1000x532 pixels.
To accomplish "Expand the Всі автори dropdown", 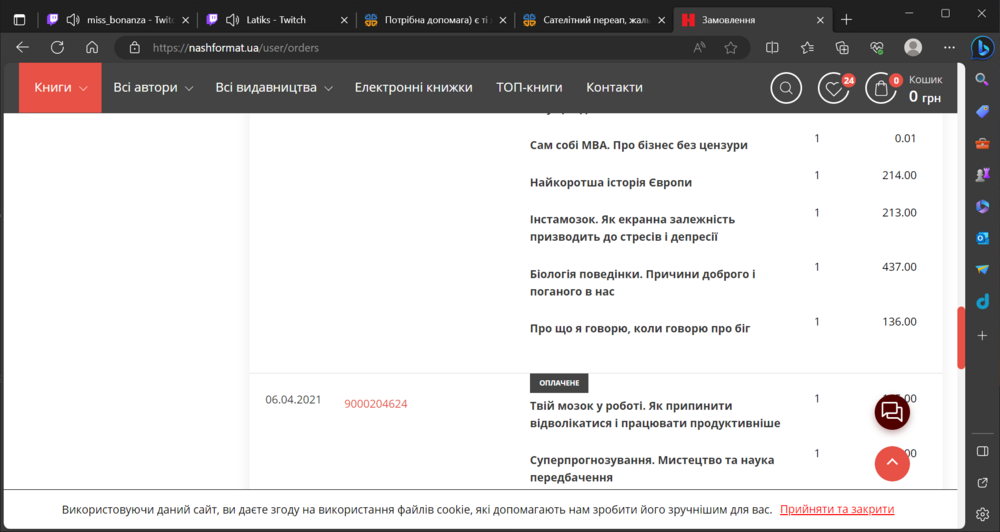I will [153, 87].
